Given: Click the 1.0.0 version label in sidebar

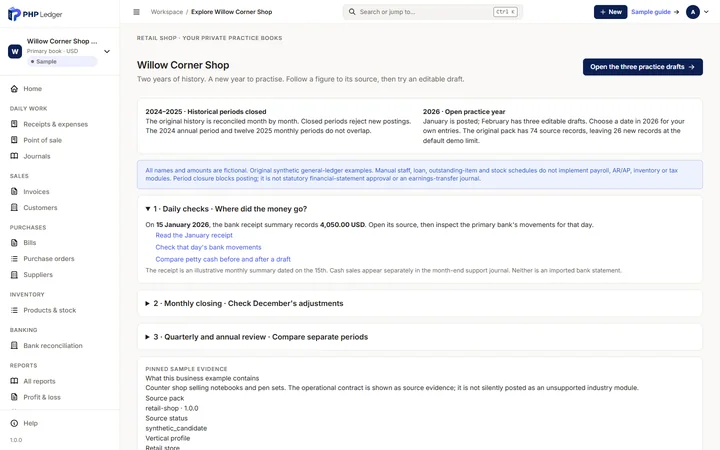Looking at the screenshot, I should [x=16, y=440].
